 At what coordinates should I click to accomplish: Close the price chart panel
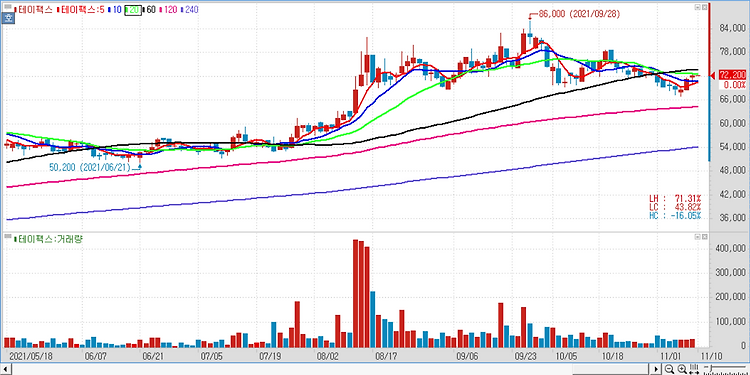(705, 7)
